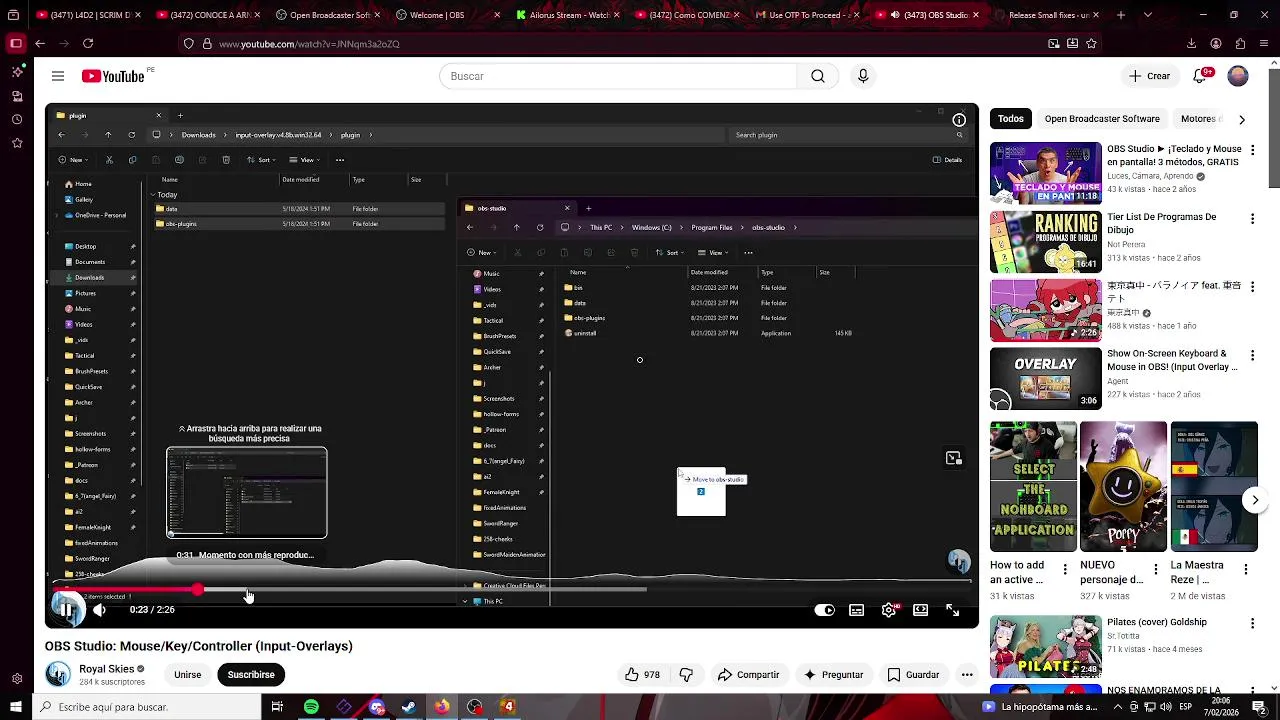Select the Todos filter chip

point(1011,119)
